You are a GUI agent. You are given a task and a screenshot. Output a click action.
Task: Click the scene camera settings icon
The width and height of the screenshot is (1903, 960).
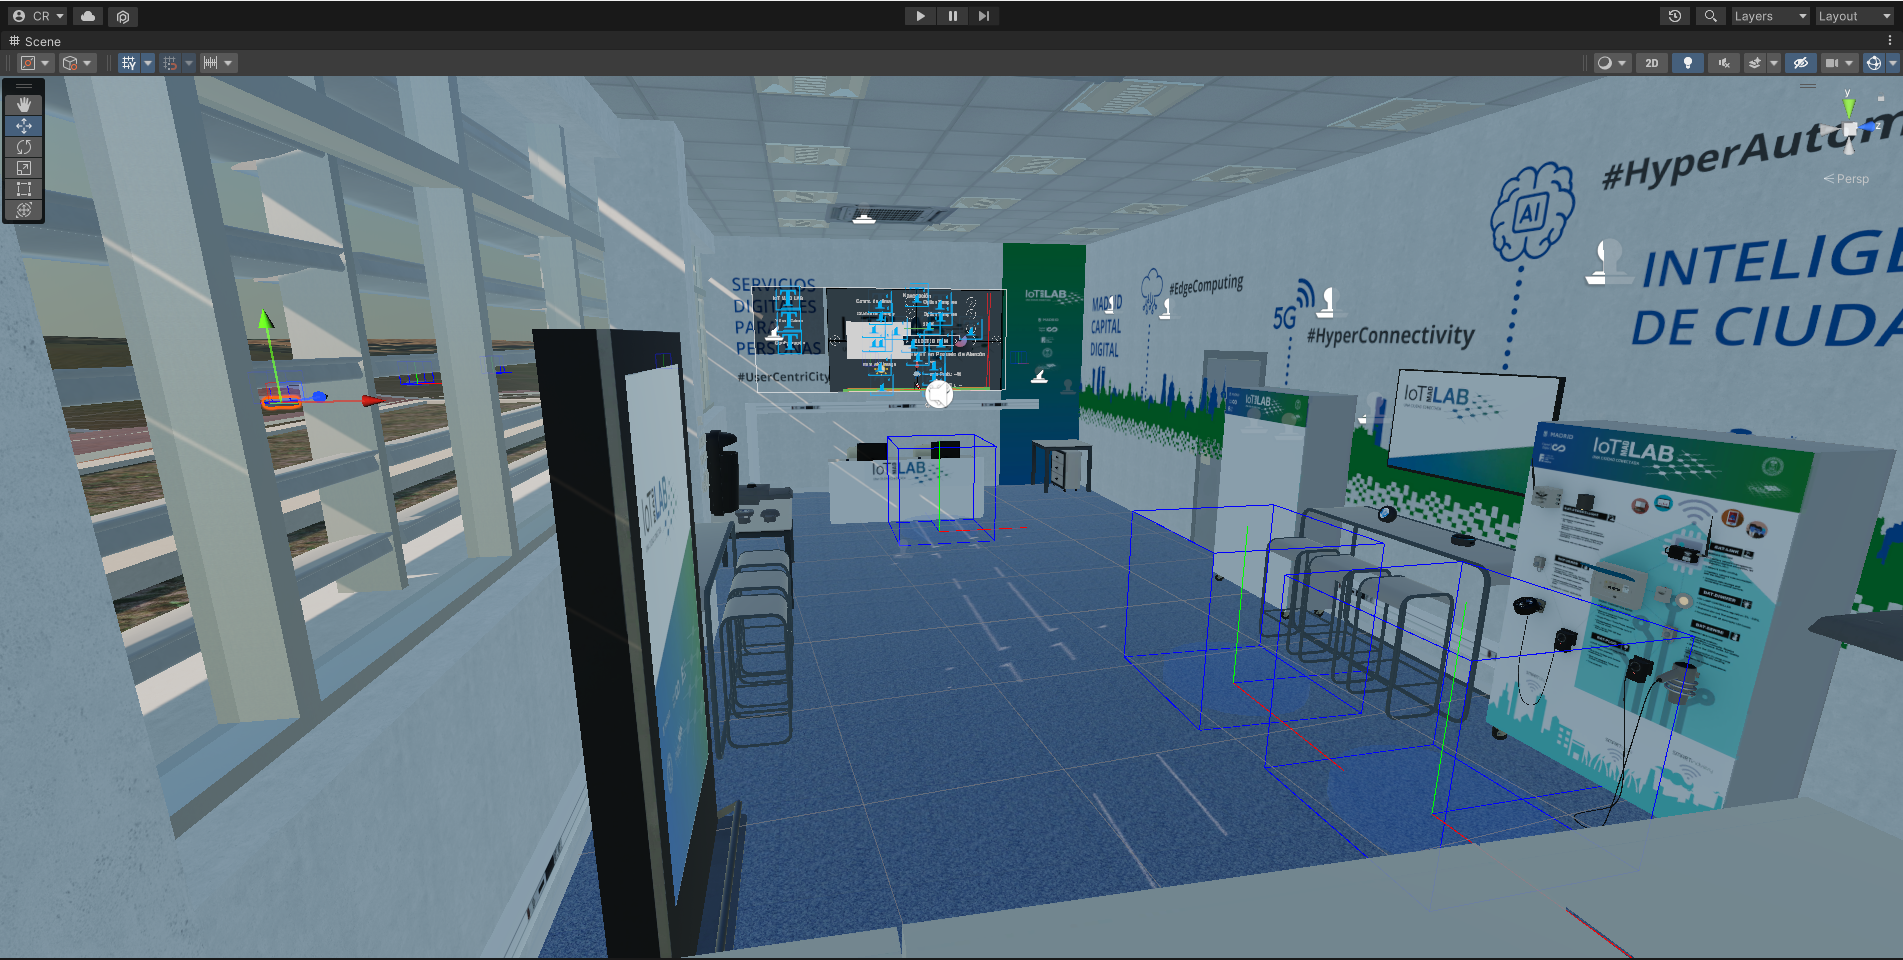(1831, 63)
